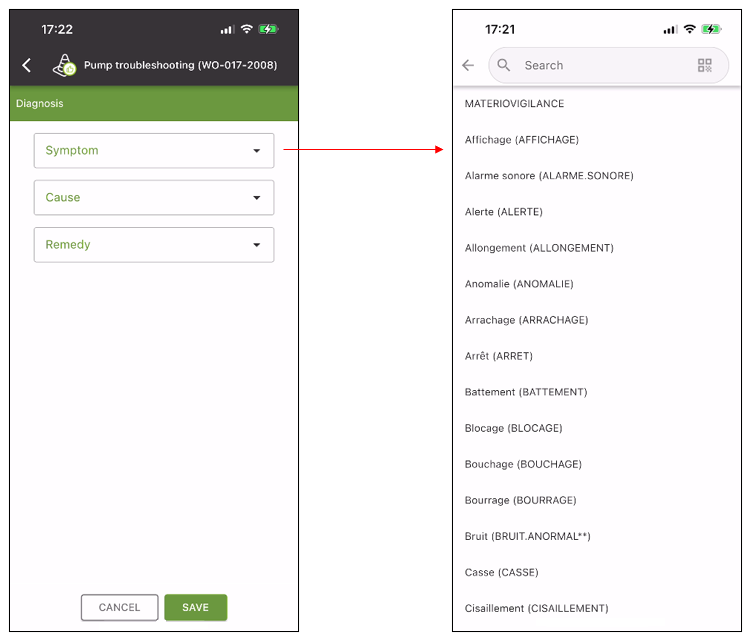Image resolution: width=745 pixels, height=637 pixels.
Task: Go back from Pump troubleshooting screen
Action: (x=27, y=65)
